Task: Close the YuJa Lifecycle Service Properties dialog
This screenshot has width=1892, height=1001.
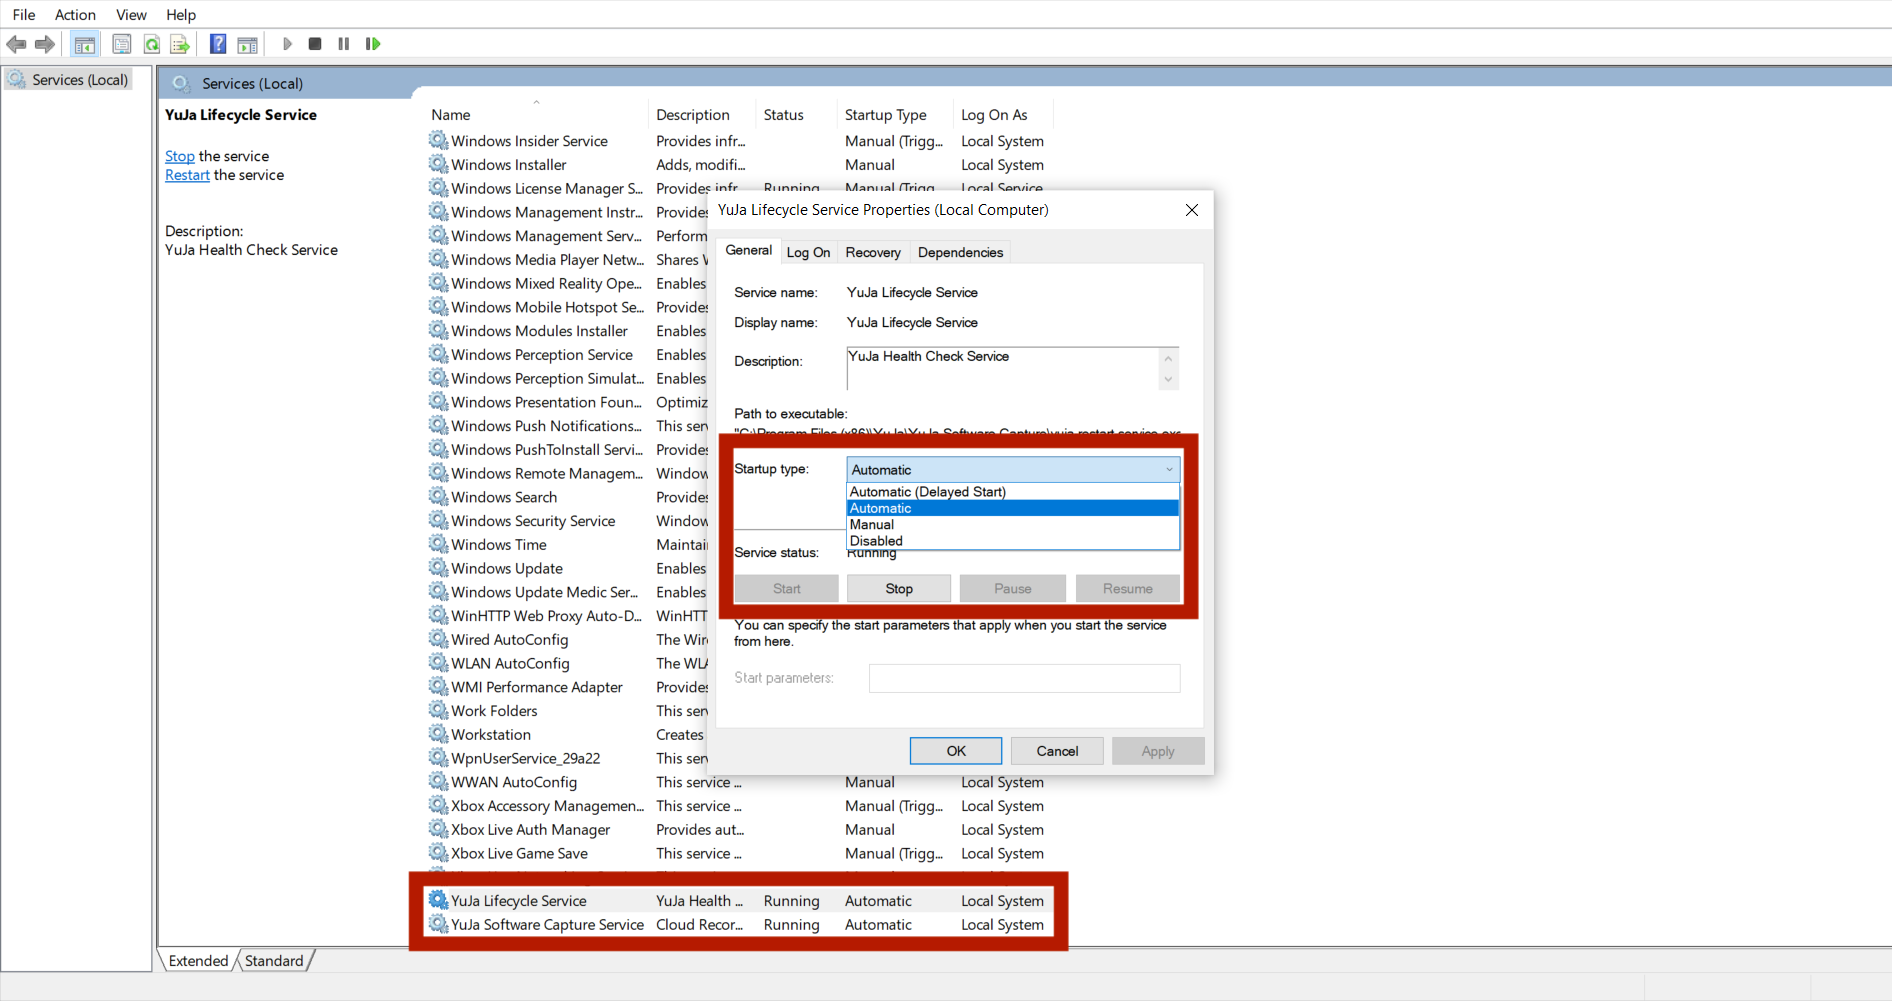Action: click(1191, 210)
